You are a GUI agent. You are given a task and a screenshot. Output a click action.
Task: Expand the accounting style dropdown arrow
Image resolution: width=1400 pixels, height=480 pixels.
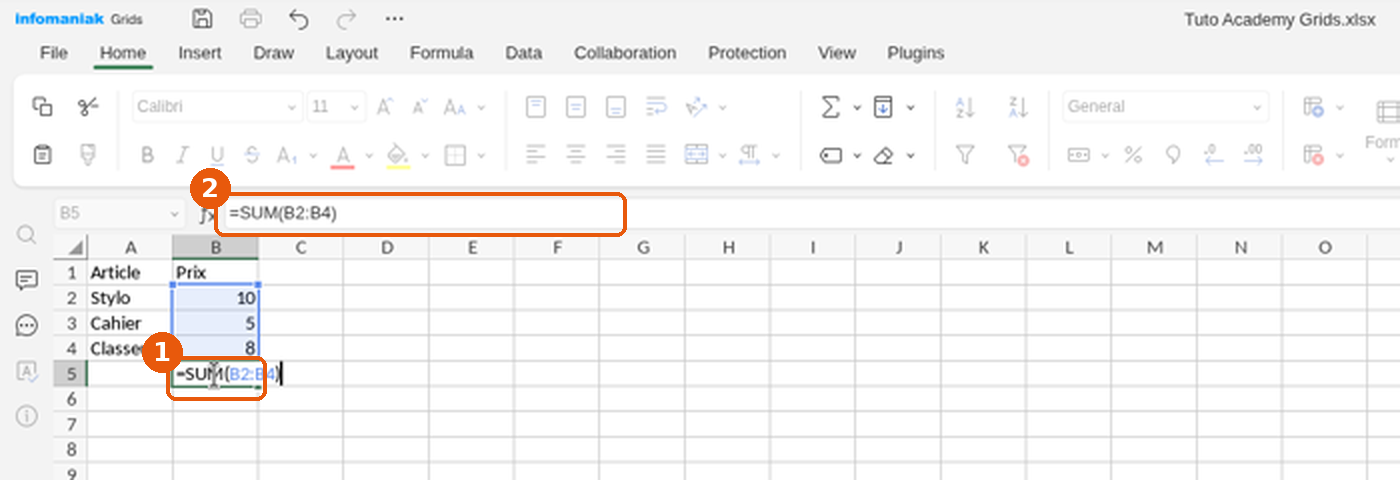[1105, 156]
